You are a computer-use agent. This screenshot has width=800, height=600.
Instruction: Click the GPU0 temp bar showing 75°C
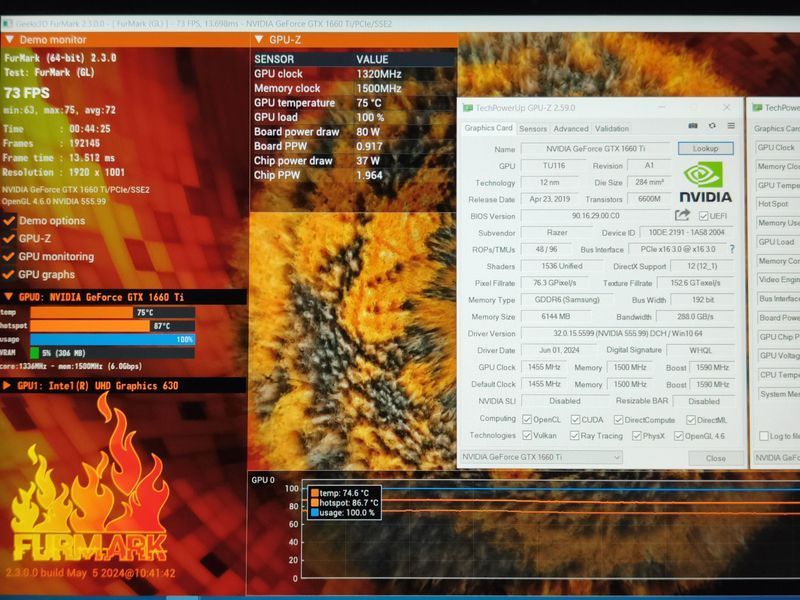(112, 312)
